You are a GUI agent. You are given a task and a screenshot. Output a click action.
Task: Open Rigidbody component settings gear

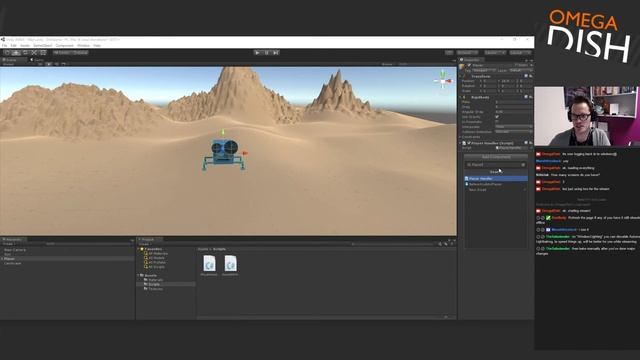pyautogui.click(x=531, y=98)
